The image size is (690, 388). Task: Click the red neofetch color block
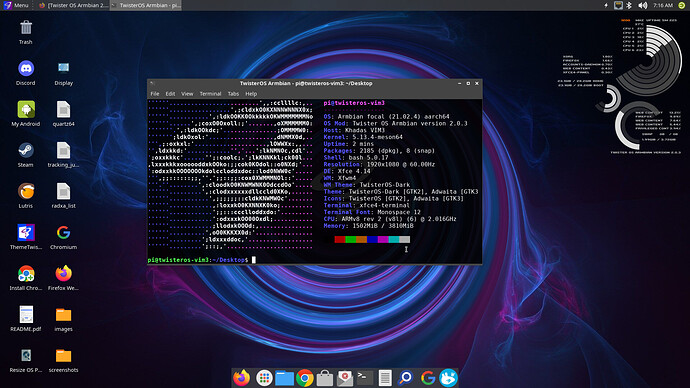(340, 239)
